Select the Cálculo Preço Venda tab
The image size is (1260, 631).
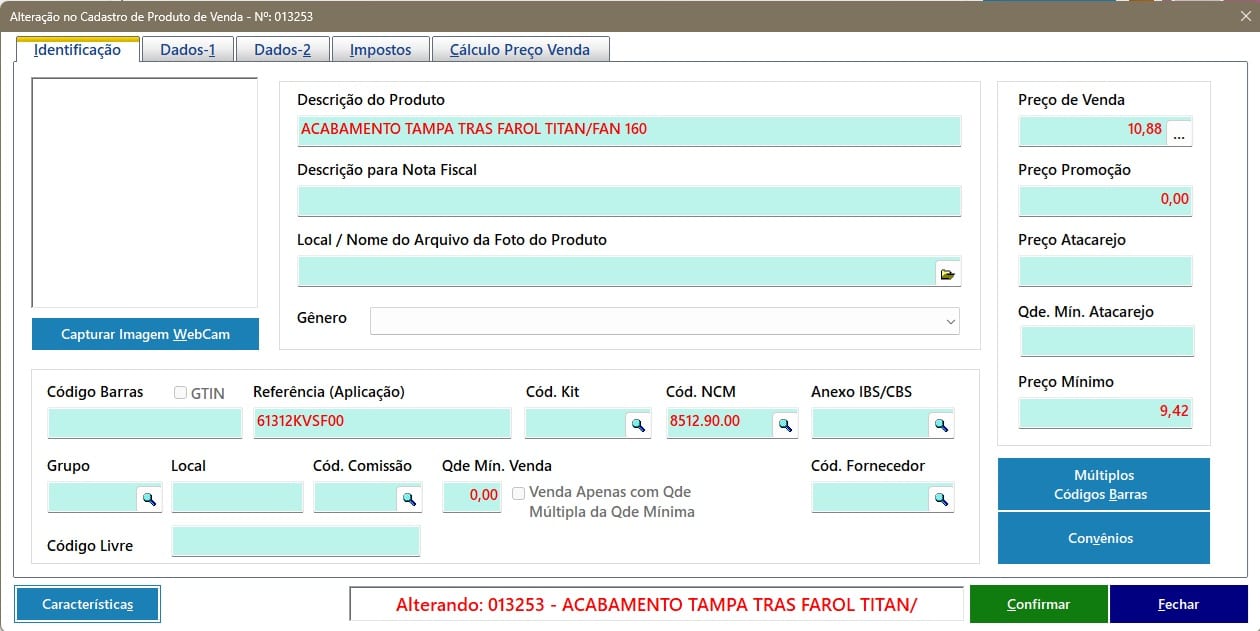pos(520,50)
